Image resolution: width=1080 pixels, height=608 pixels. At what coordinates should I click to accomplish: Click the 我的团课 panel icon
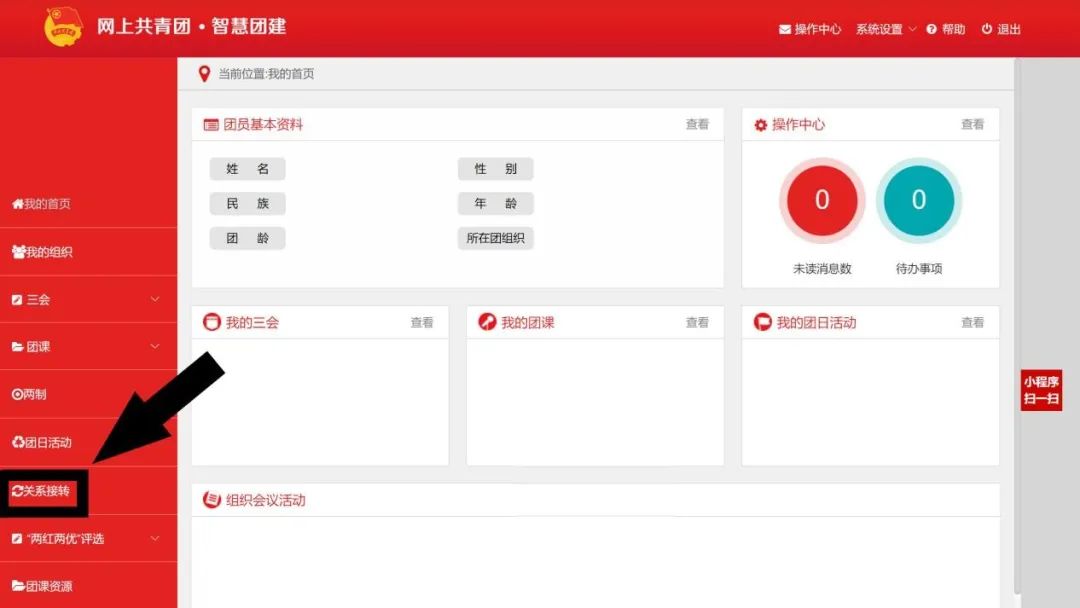(487, 322)
